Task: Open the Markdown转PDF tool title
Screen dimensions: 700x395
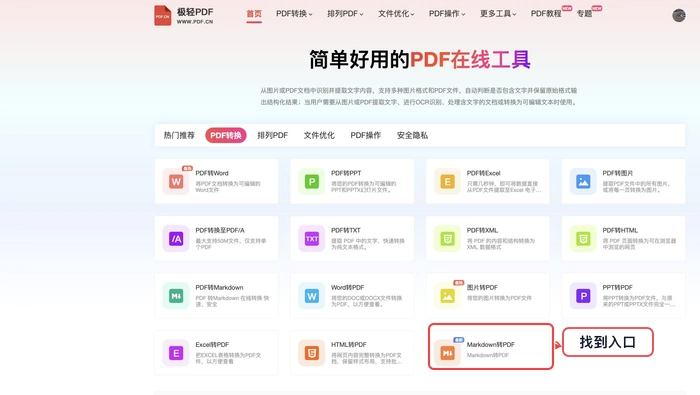Action: pyautogui.click(x=491, y=345)
